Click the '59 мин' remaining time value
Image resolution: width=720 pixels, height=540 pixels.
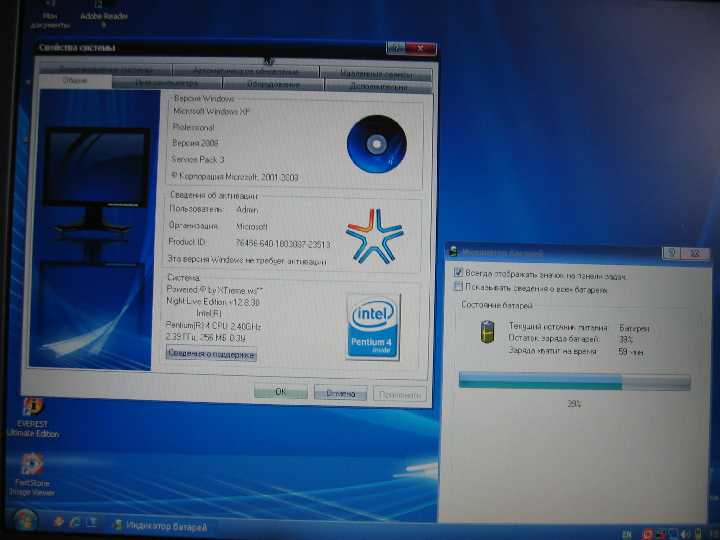(630, 352)
